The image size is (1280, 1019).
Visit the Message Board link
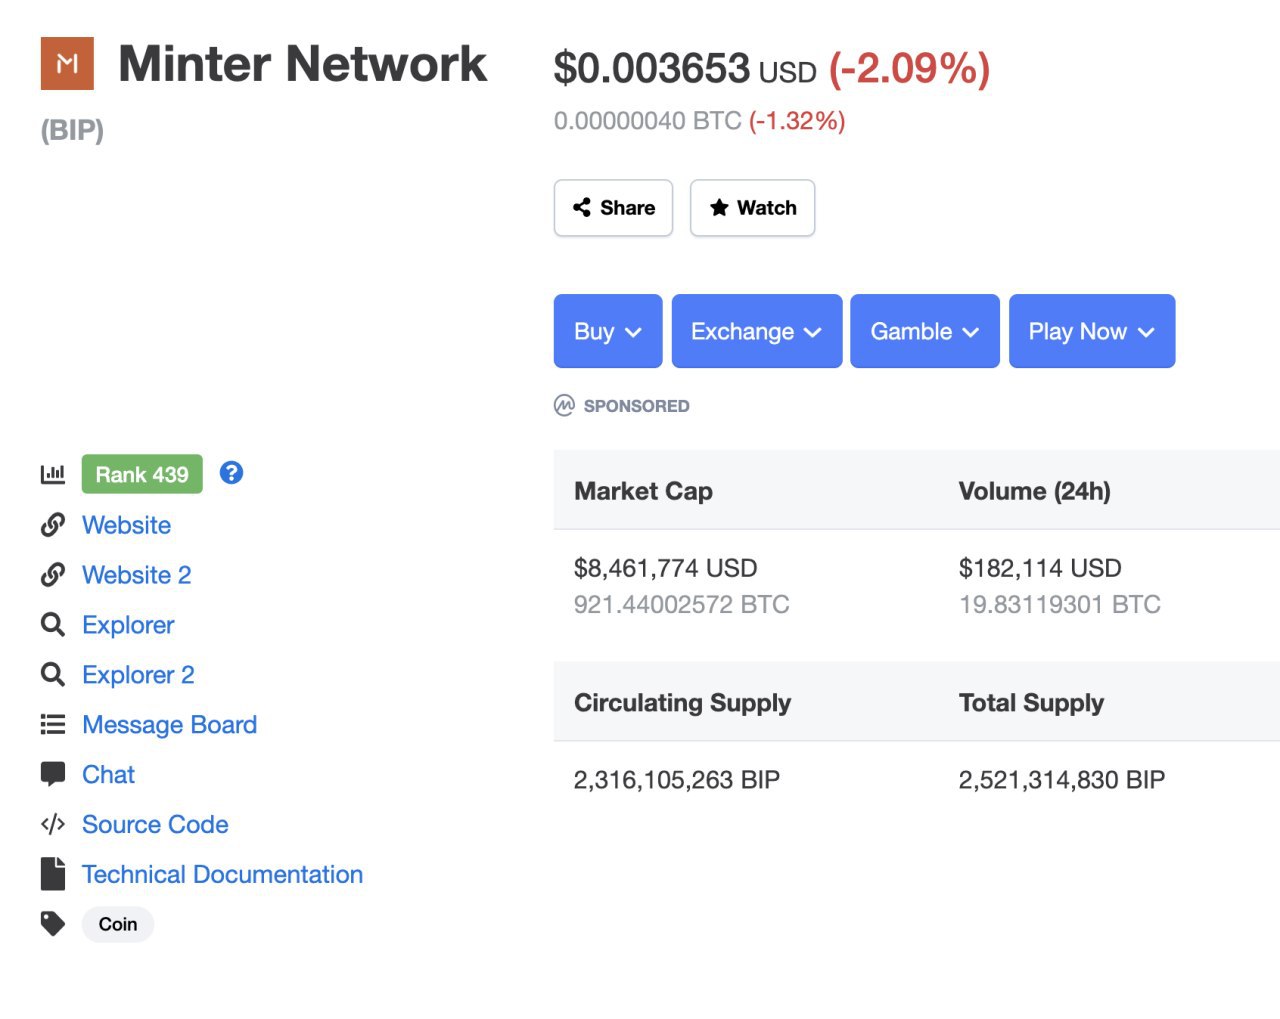(169, 725)
